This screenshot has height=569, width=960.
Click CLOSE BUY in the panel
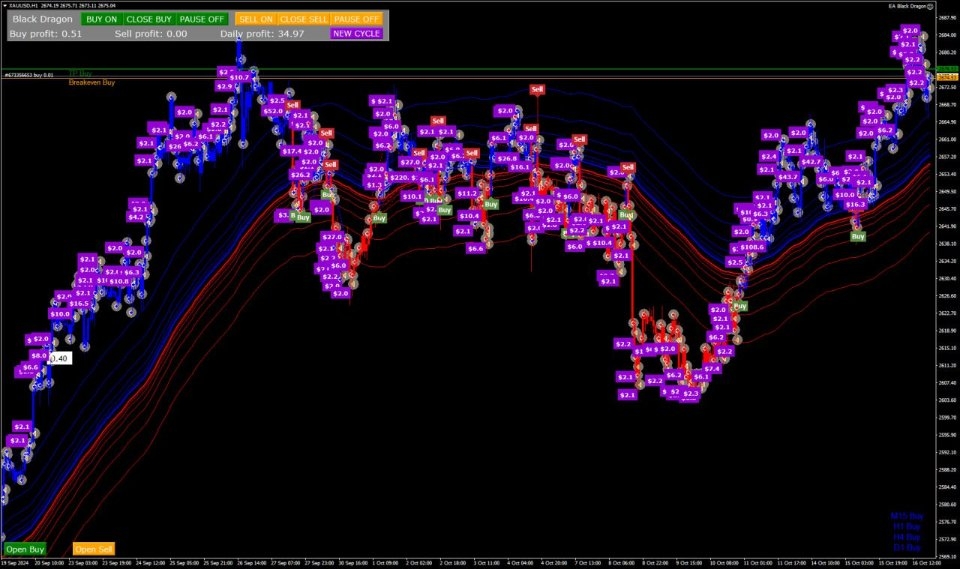[x=149, y=19]
